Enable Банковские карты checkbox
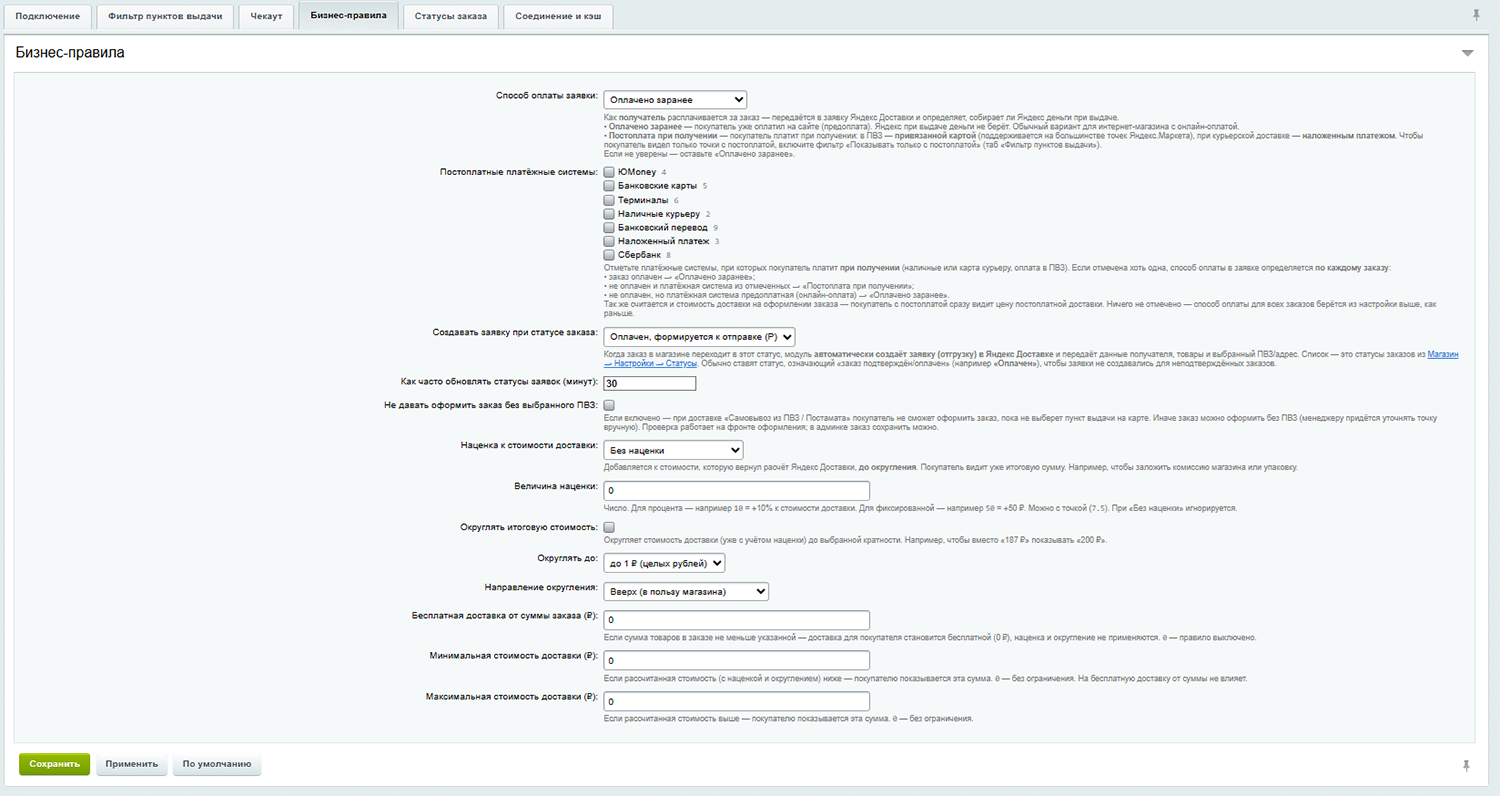Viewport: 1500px width, 796px height. click(609, 186)
